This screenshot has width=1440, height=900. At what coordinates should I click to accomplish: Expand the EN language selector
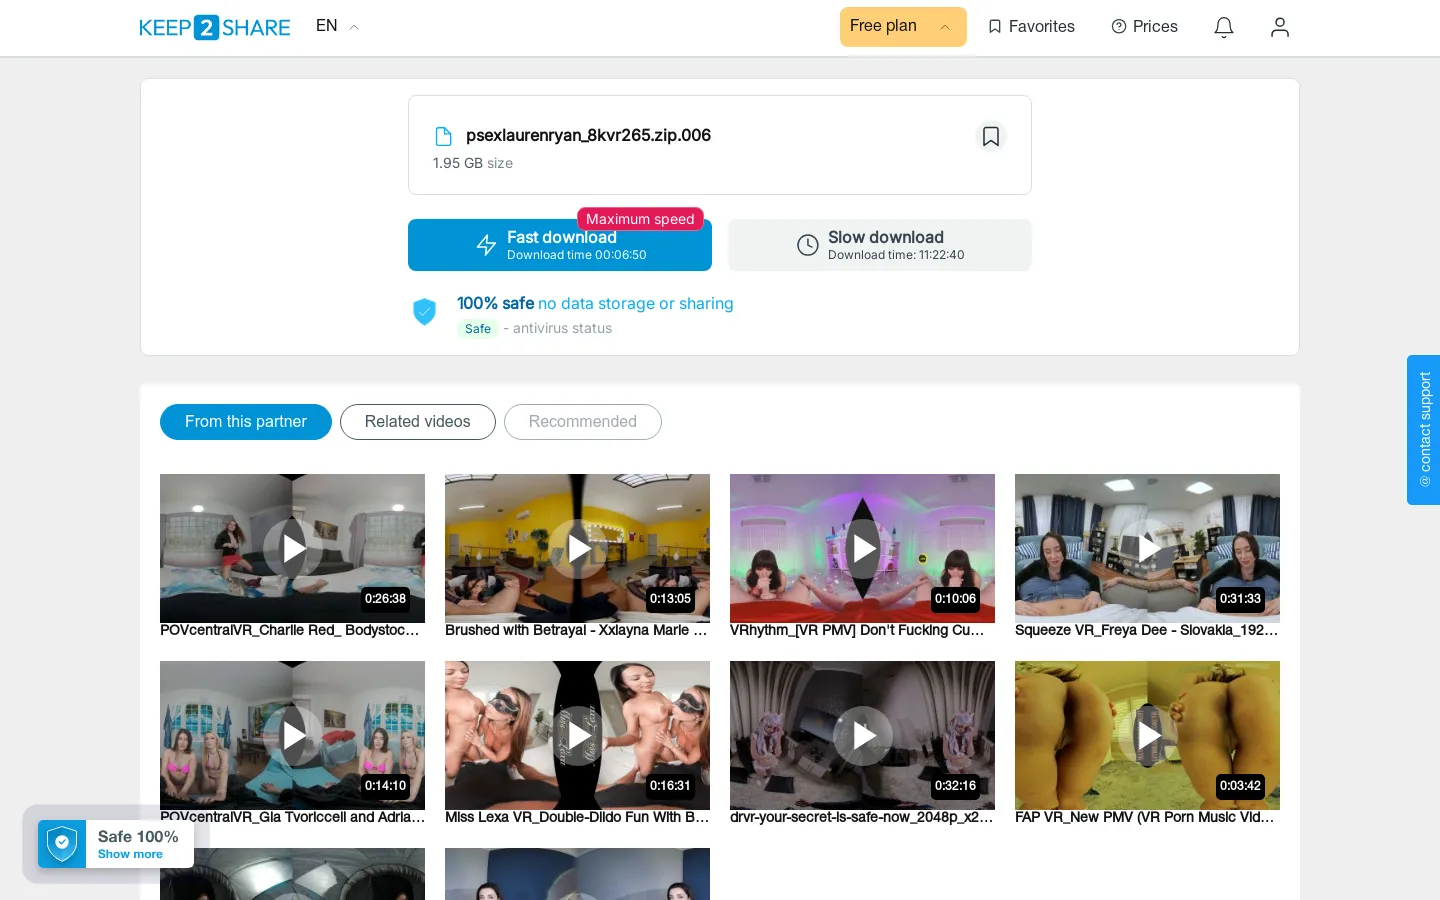[337, 26]
